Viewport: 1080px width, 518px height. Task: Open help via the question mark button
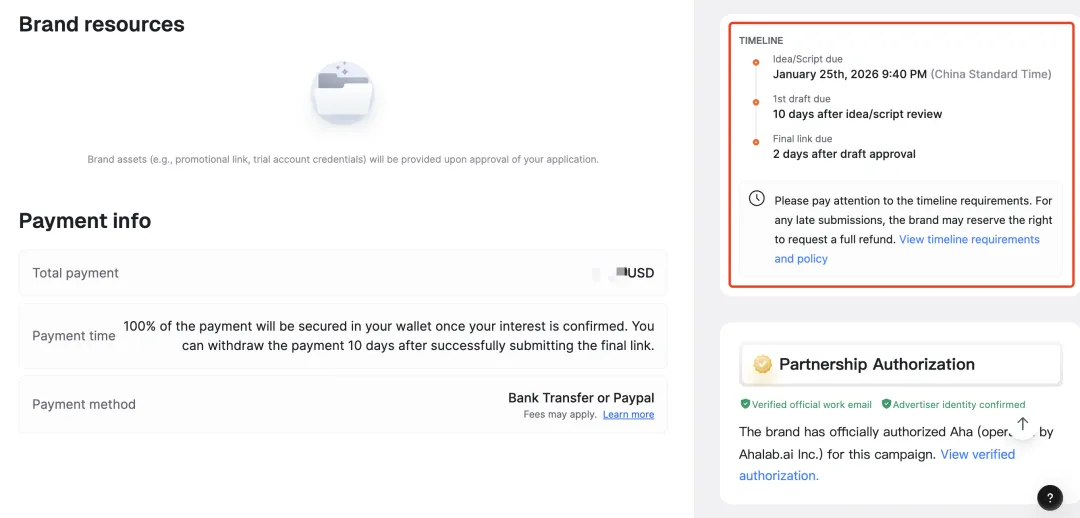tap(1049, 496)
